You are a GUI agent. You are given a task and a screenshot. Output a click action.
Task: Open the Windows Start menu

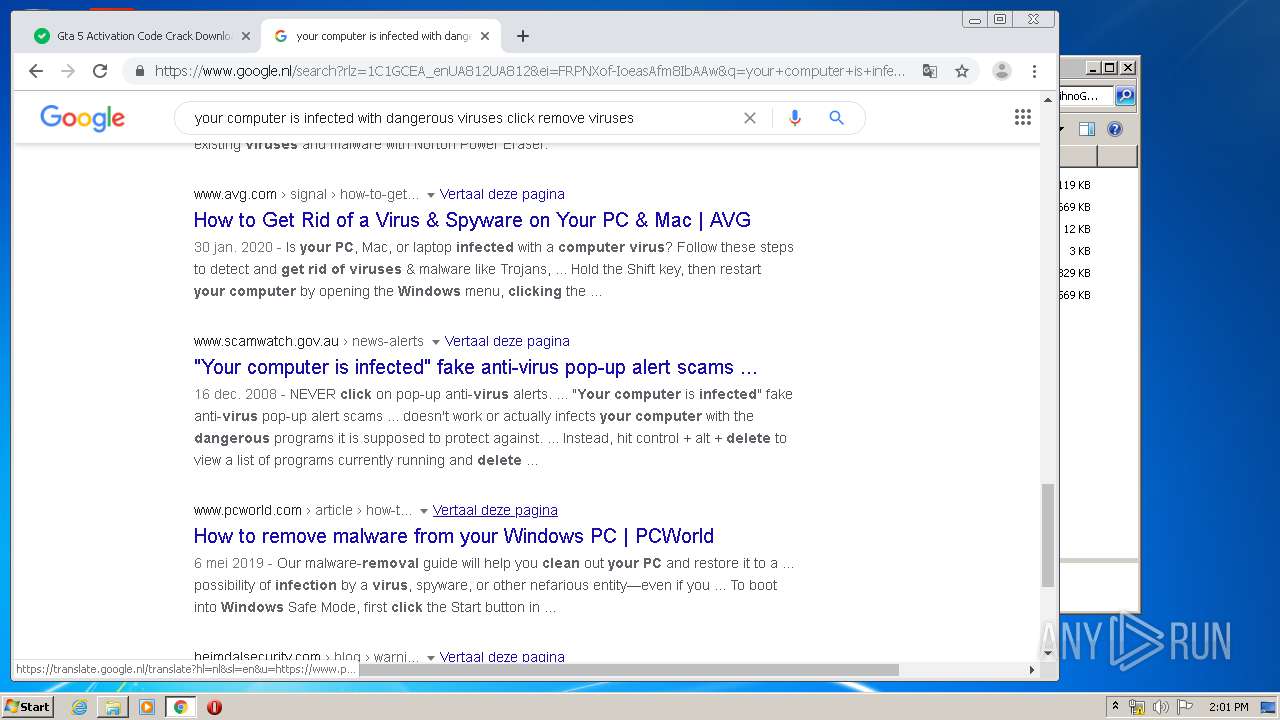pyautogui.click(x=27, y=707)
